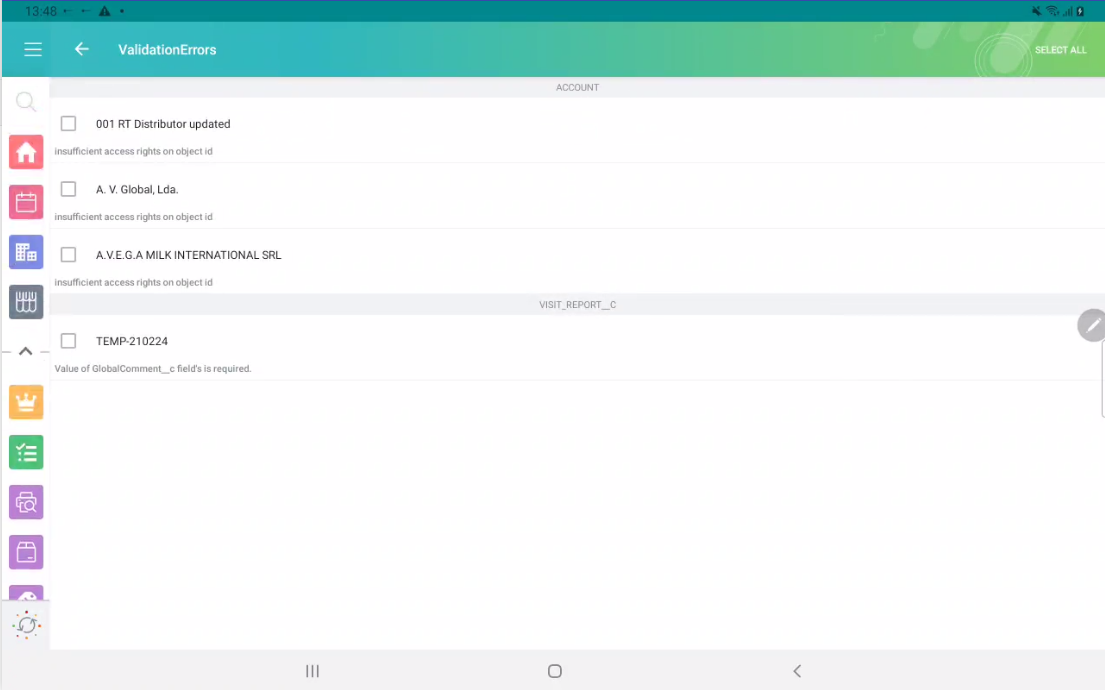Open the pink Calendar icon
The width and height of the screenshot is (1105, 690).
coord(26,202)
